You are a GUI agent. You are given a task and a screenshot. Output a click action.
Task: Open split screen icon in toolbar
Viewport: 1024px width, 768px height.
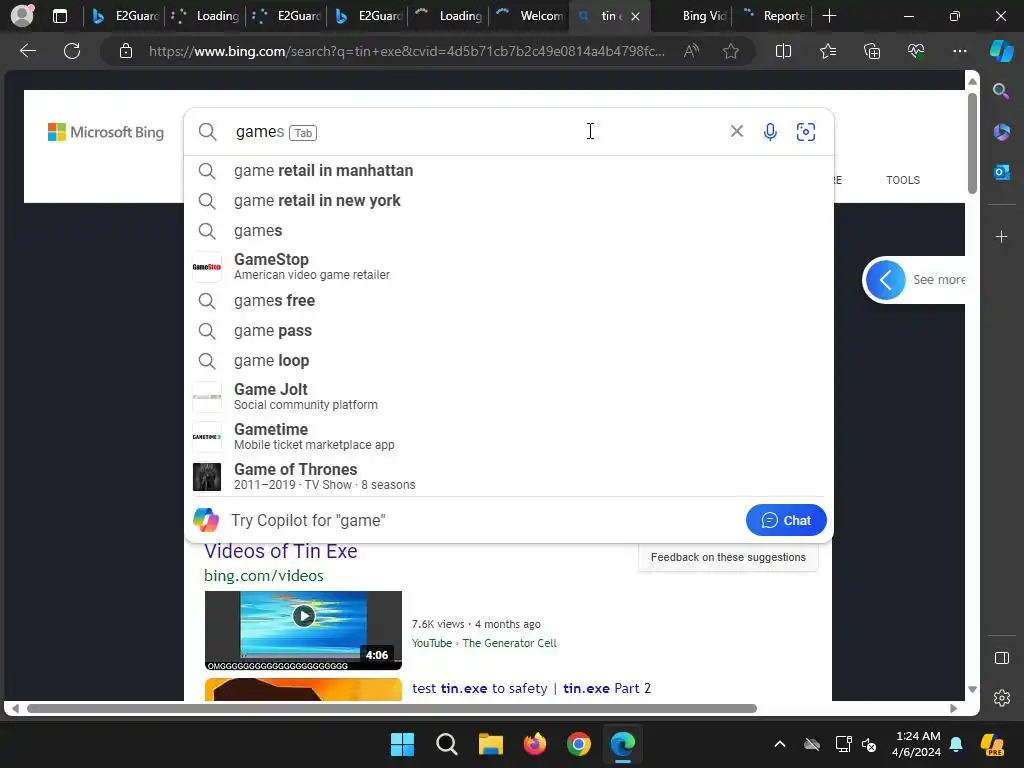click(783, 51)
